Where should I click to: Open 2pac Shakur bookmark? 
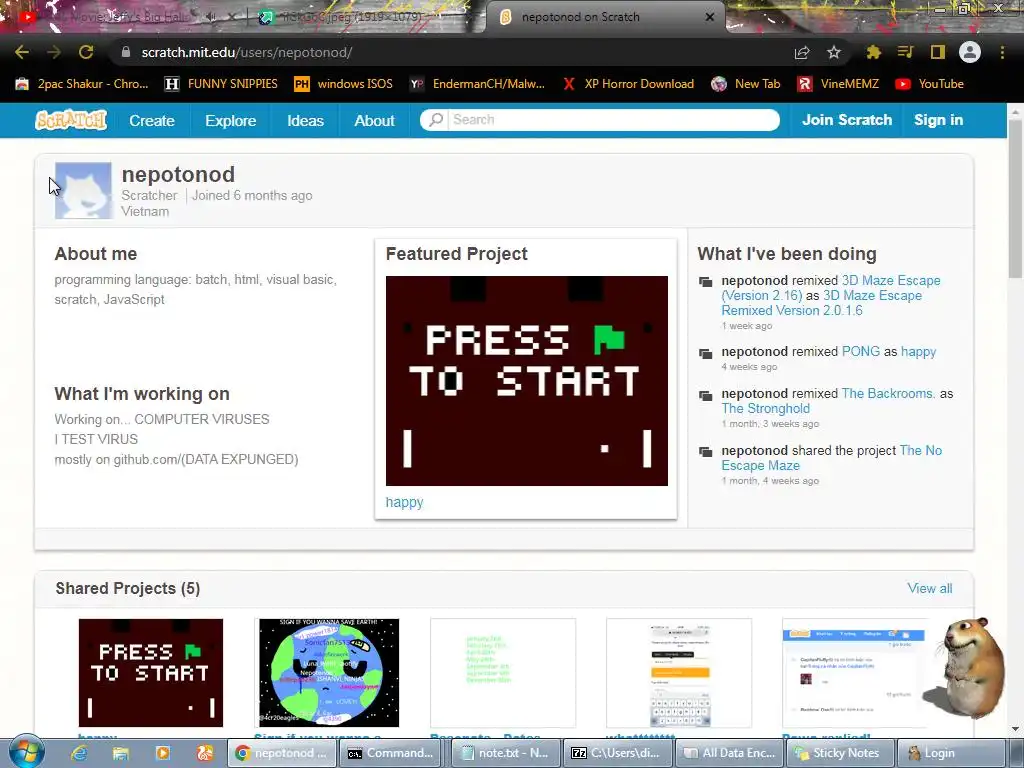point(82,84)
